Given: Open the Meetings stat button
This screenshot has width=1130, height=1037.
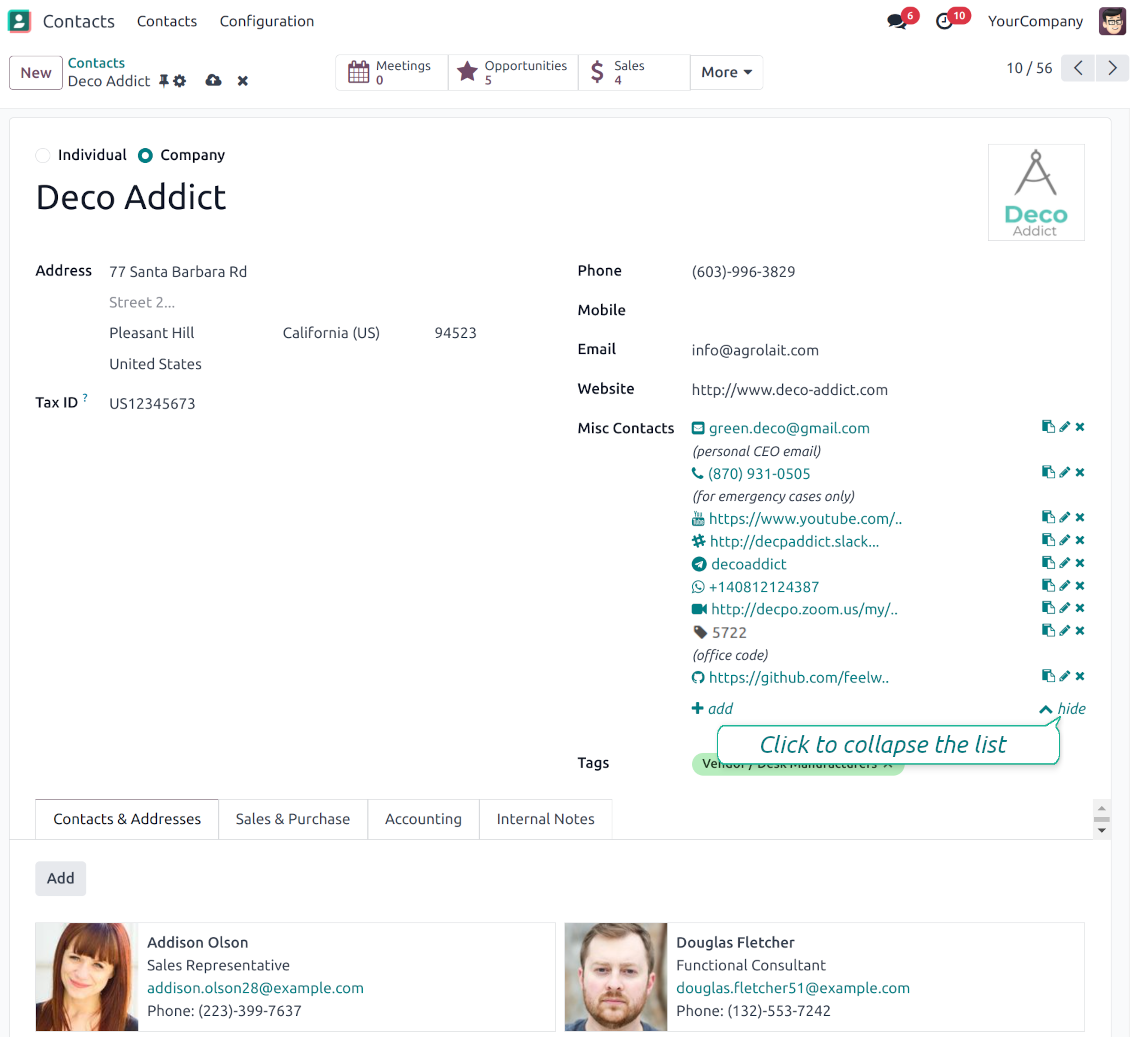Looking at the screenshot, I should coord(391,72).
